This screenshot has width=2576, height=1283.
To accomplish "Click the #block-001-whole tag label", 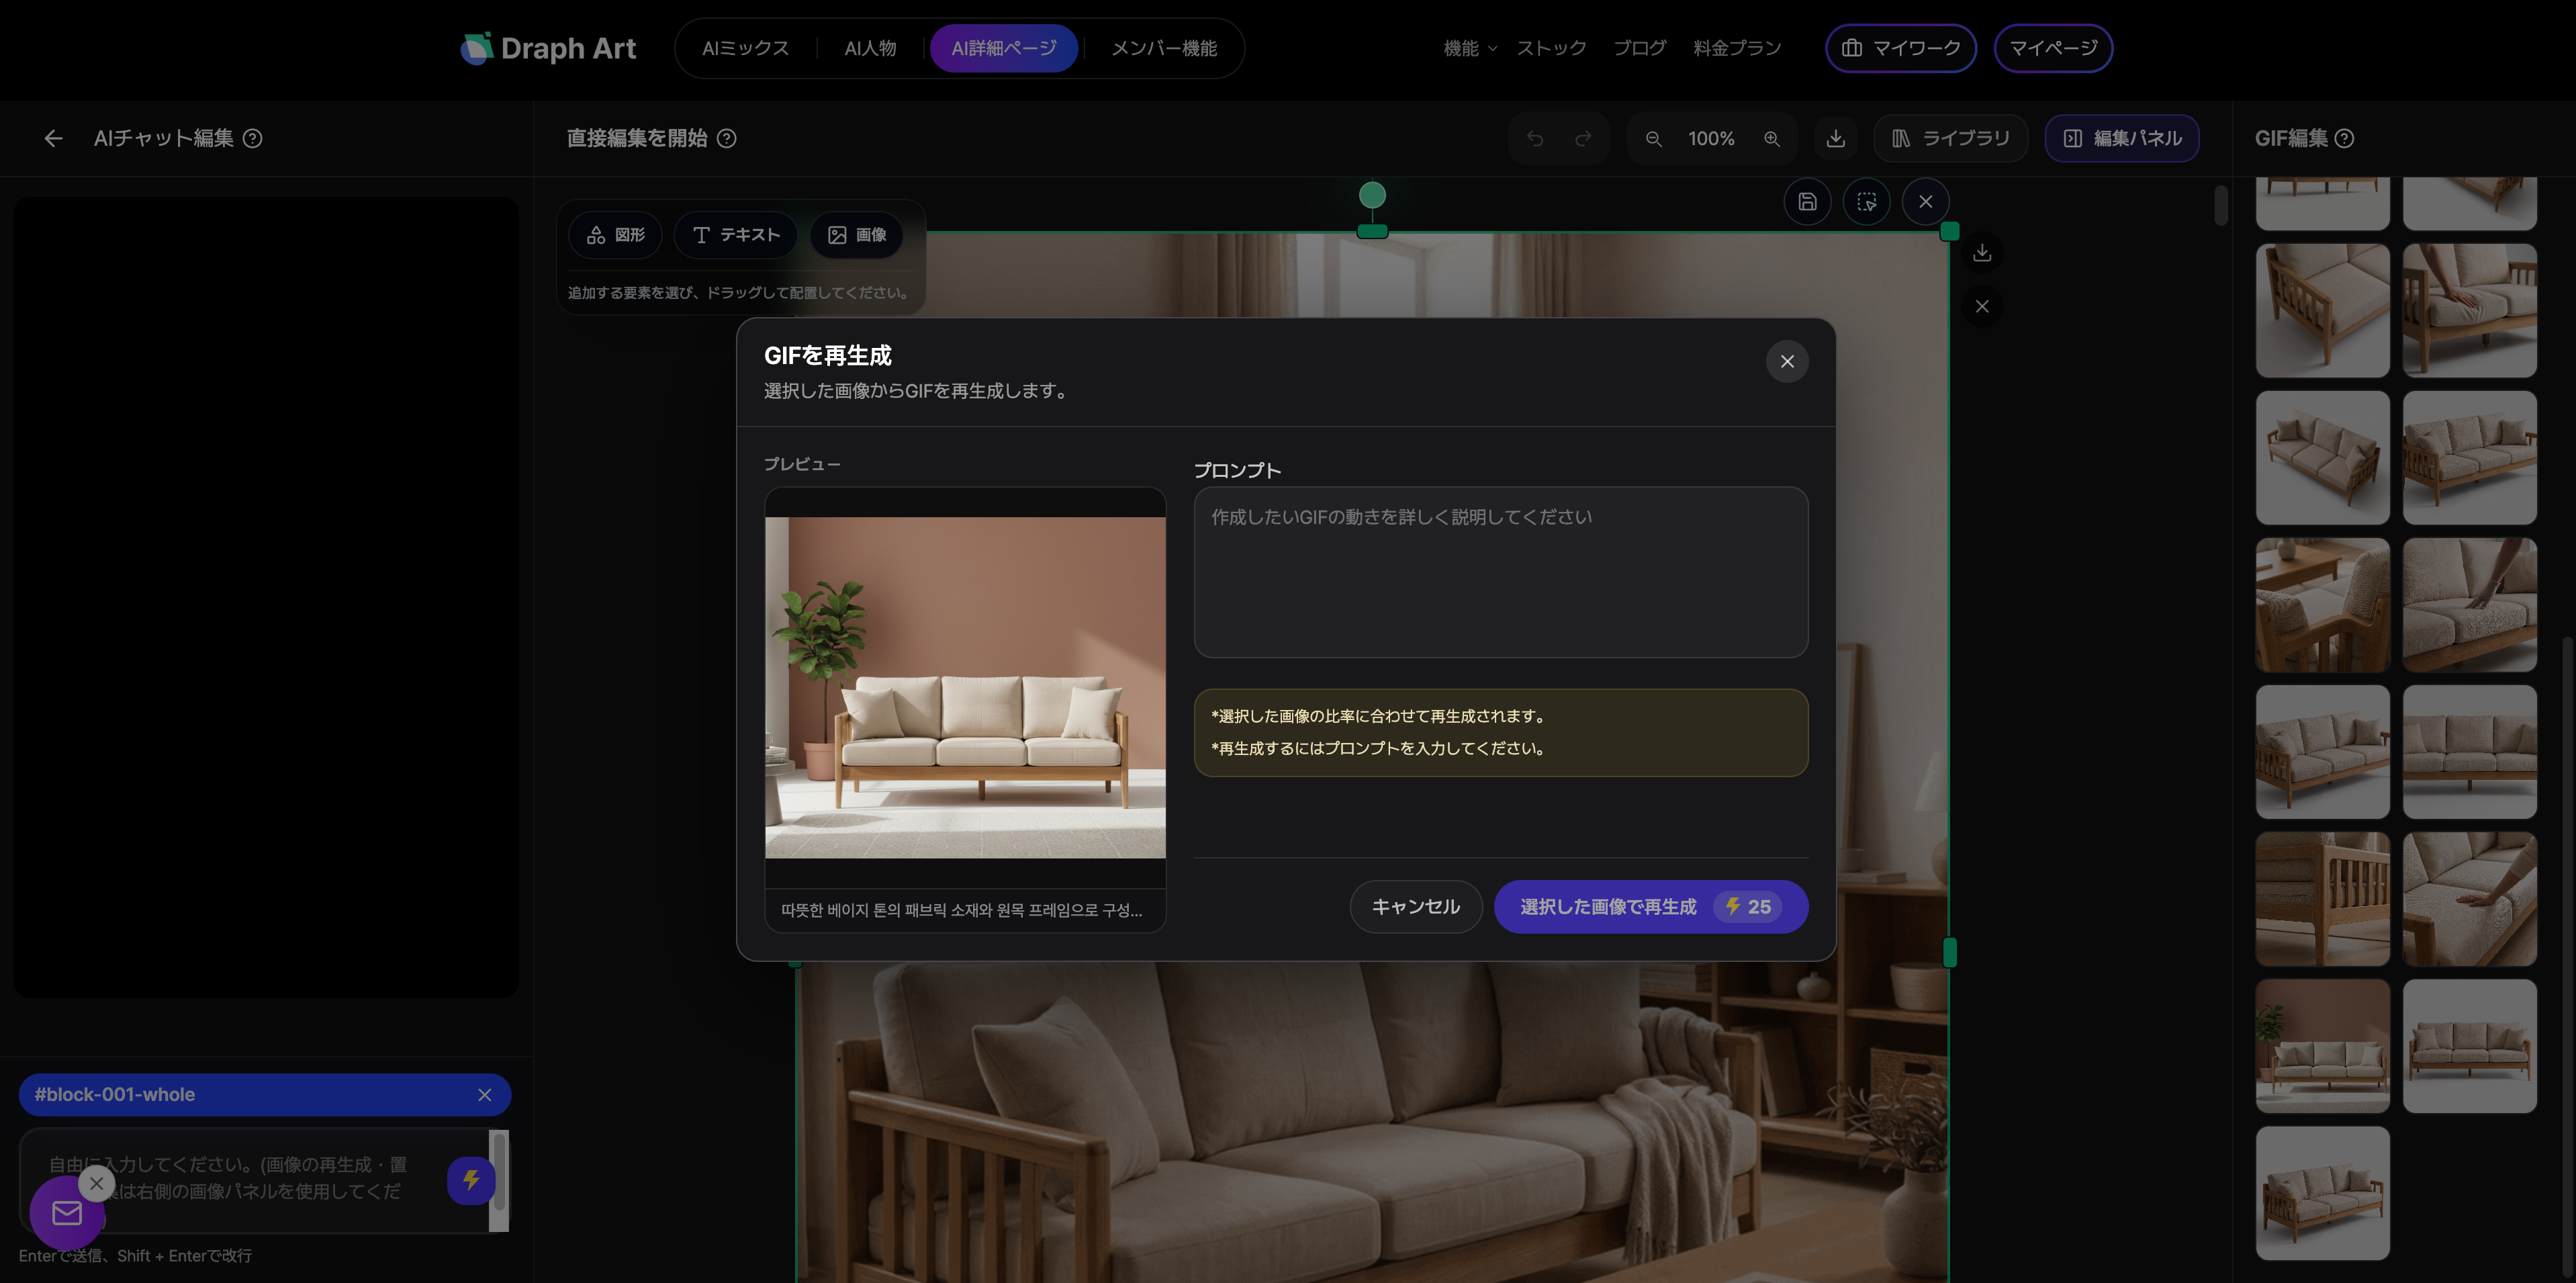I will (115, 1095).
